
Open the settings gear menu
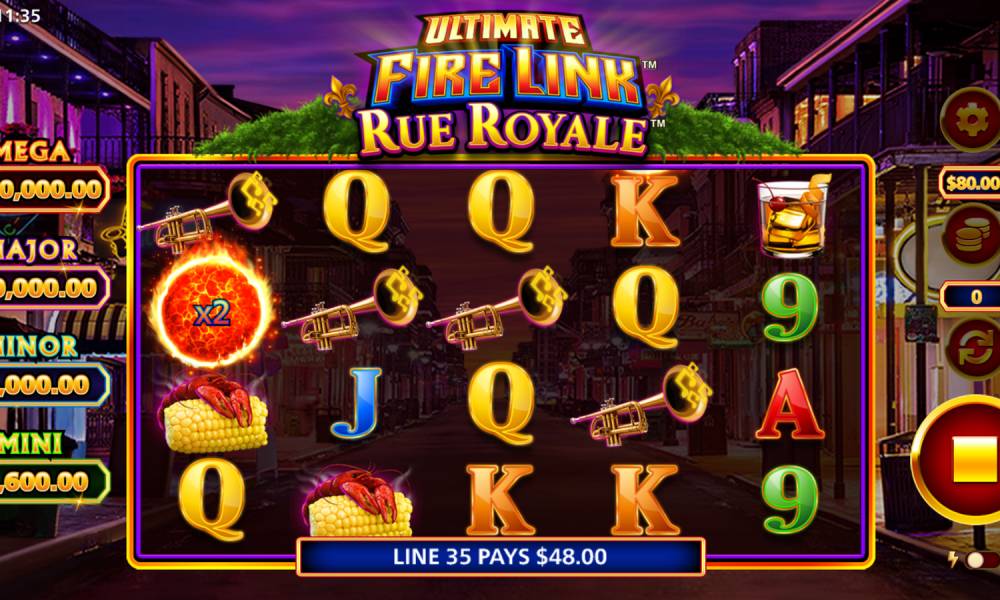971,120
